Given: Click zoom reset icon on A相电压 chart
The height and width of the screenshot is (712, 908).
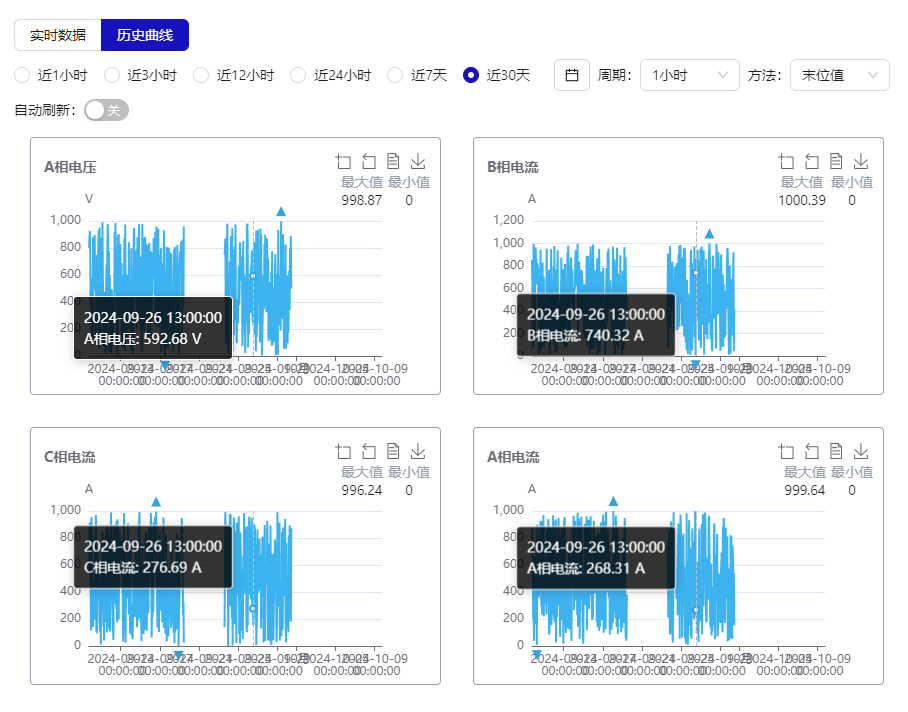Looking at the screenshot, I should (369, 161).
